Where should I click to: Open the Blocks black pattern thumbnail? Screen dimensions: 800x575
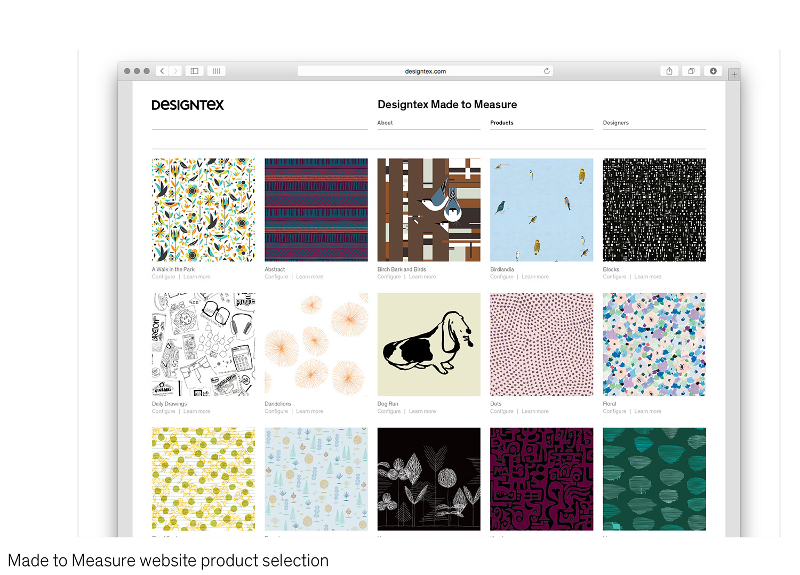coord(655,210)
